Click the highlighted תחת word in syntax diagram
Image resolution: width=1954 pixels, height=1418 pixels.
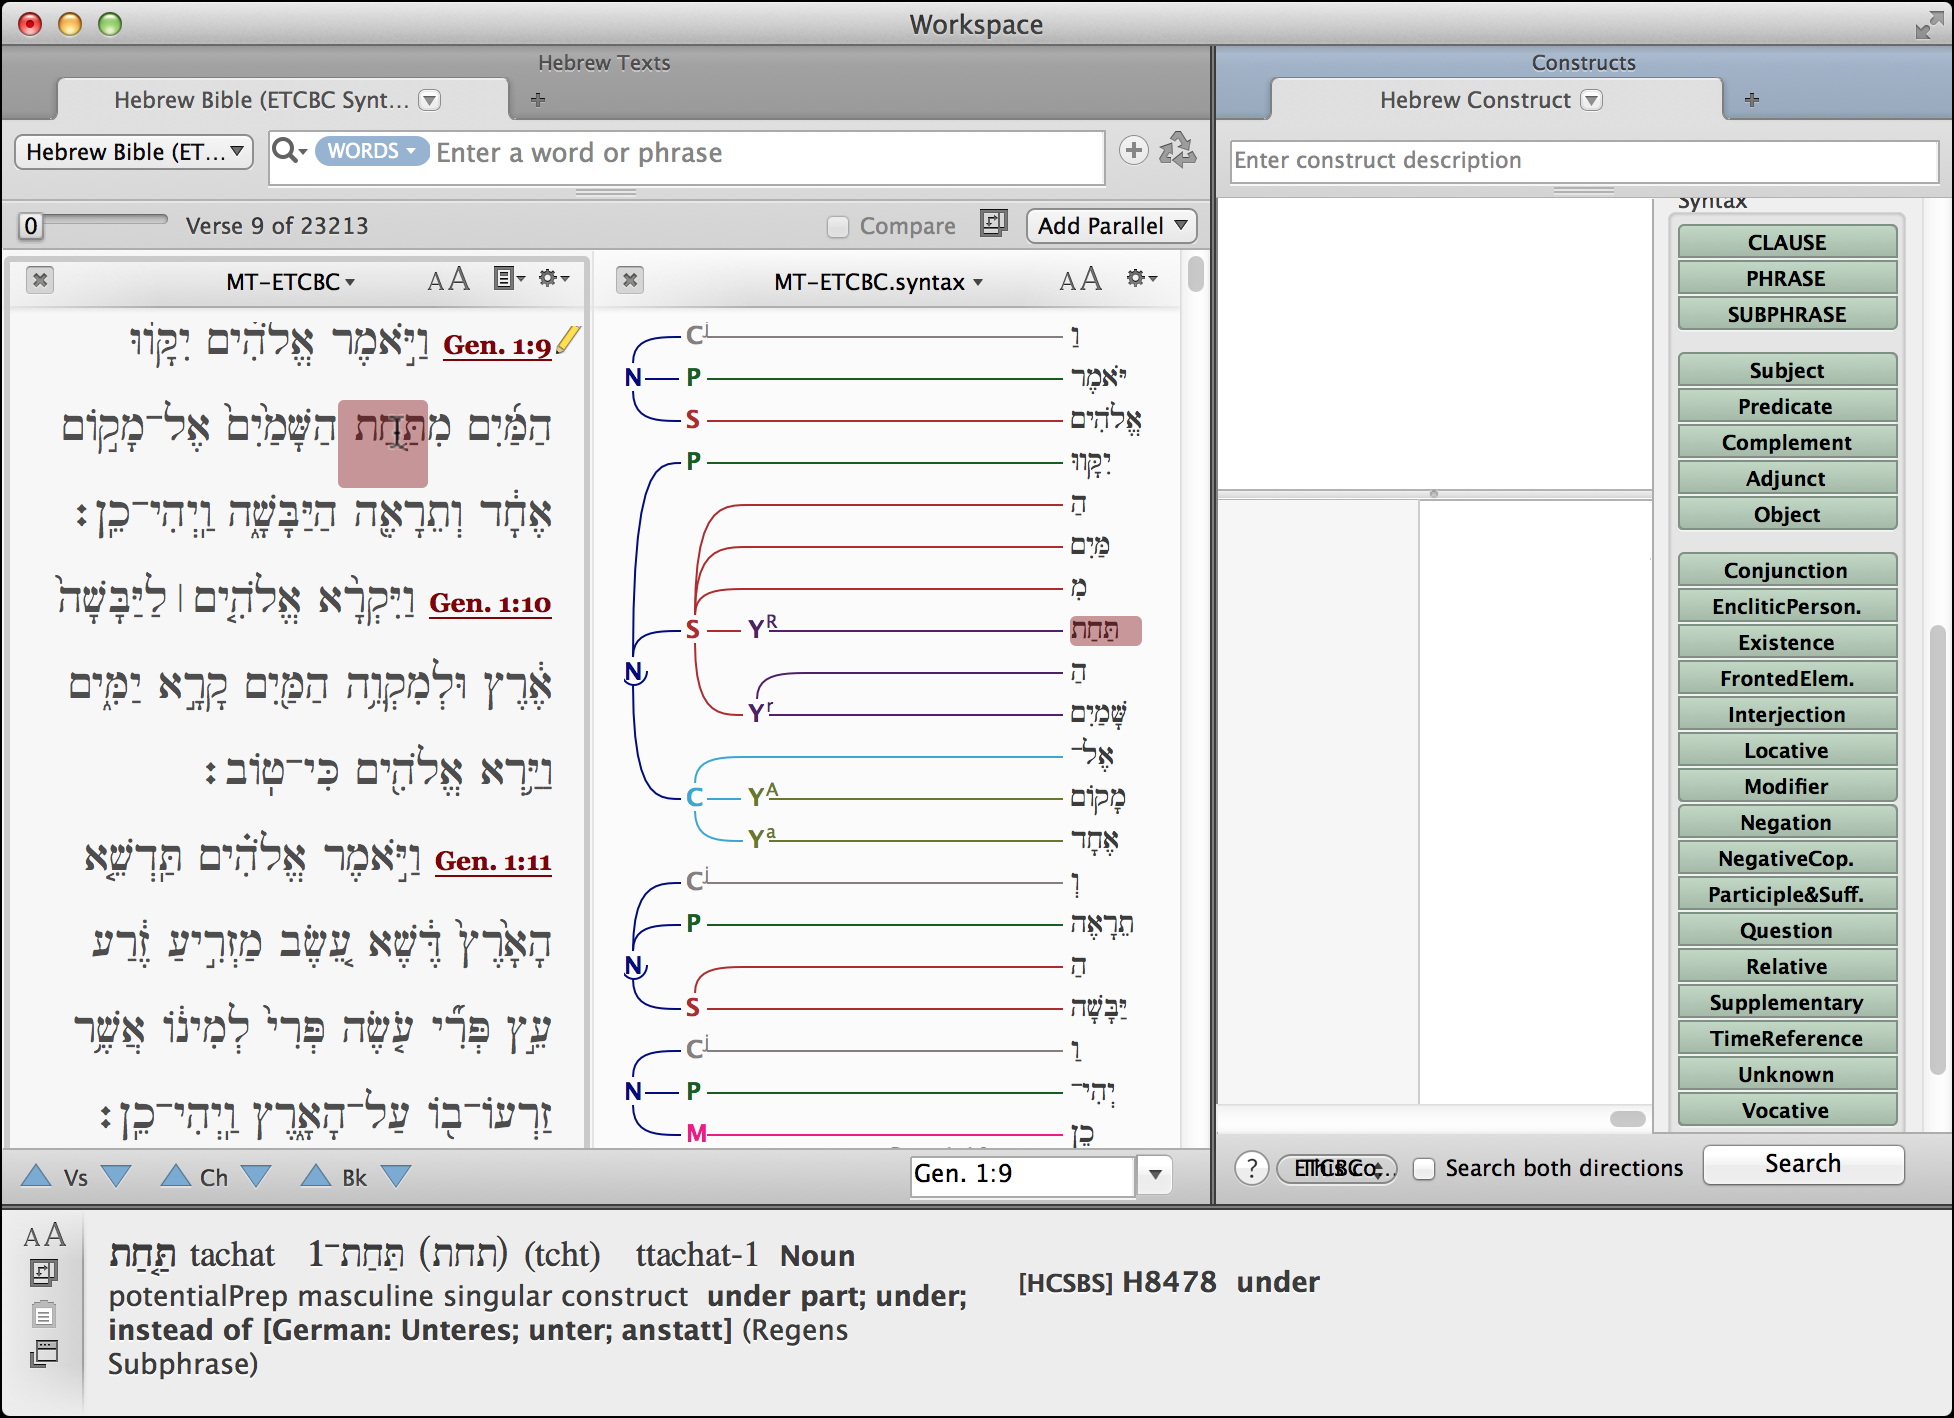click(1105, 630)
